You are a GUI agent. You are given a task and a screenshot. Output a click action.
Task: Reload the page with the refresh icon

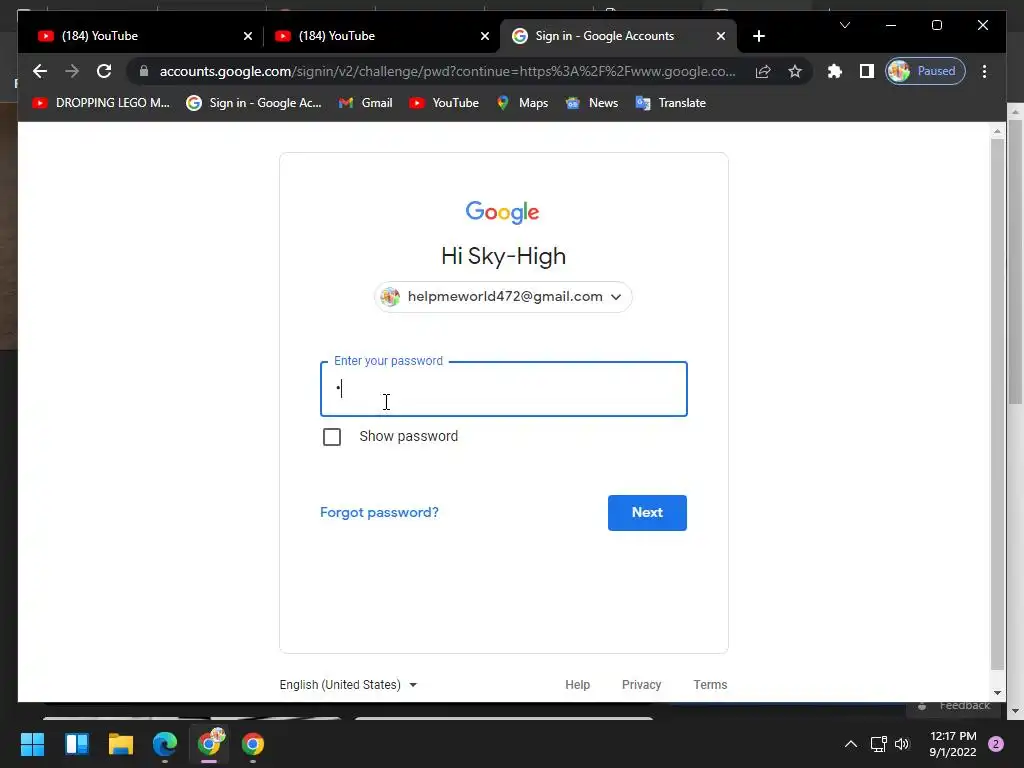coord(104,71)
